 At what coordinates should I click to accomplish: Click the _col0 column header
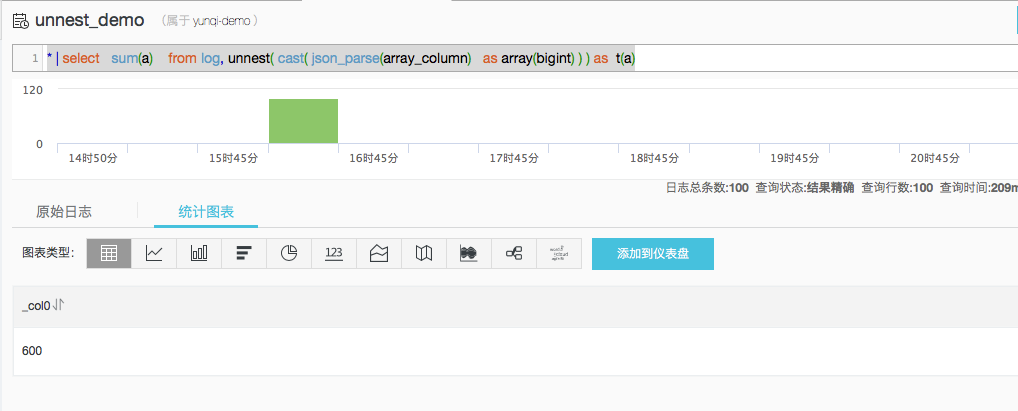click(36, 305)
